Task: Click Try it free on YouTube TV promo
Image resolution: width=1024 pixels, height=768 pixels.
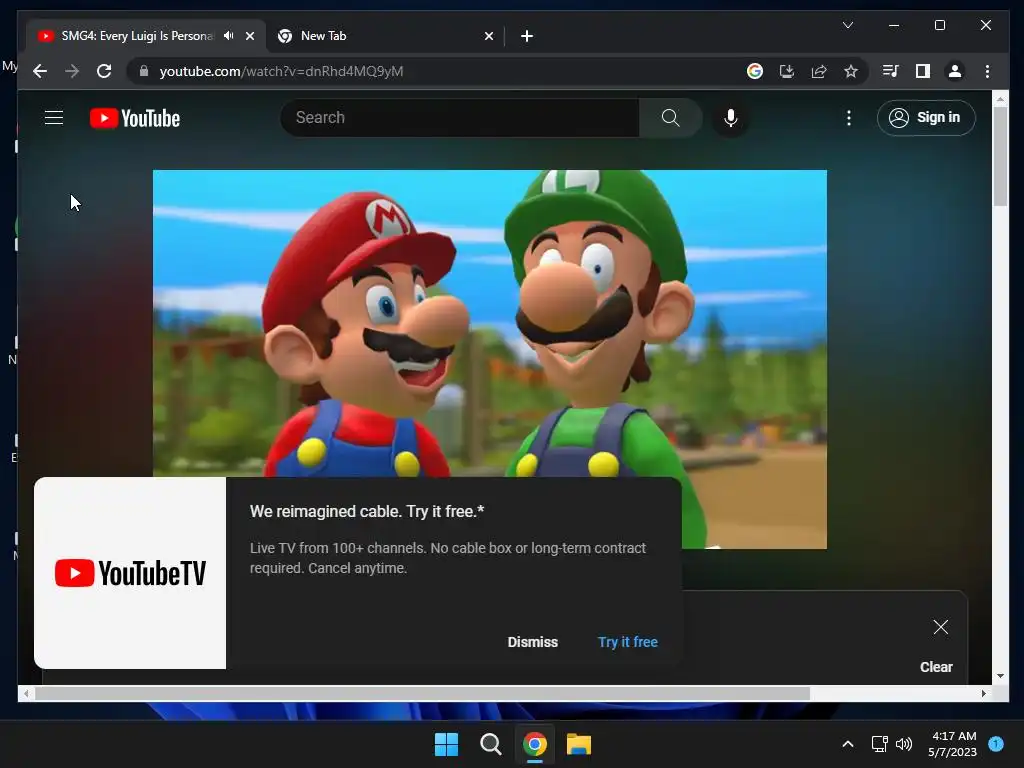Action: (x=628, y=642)
